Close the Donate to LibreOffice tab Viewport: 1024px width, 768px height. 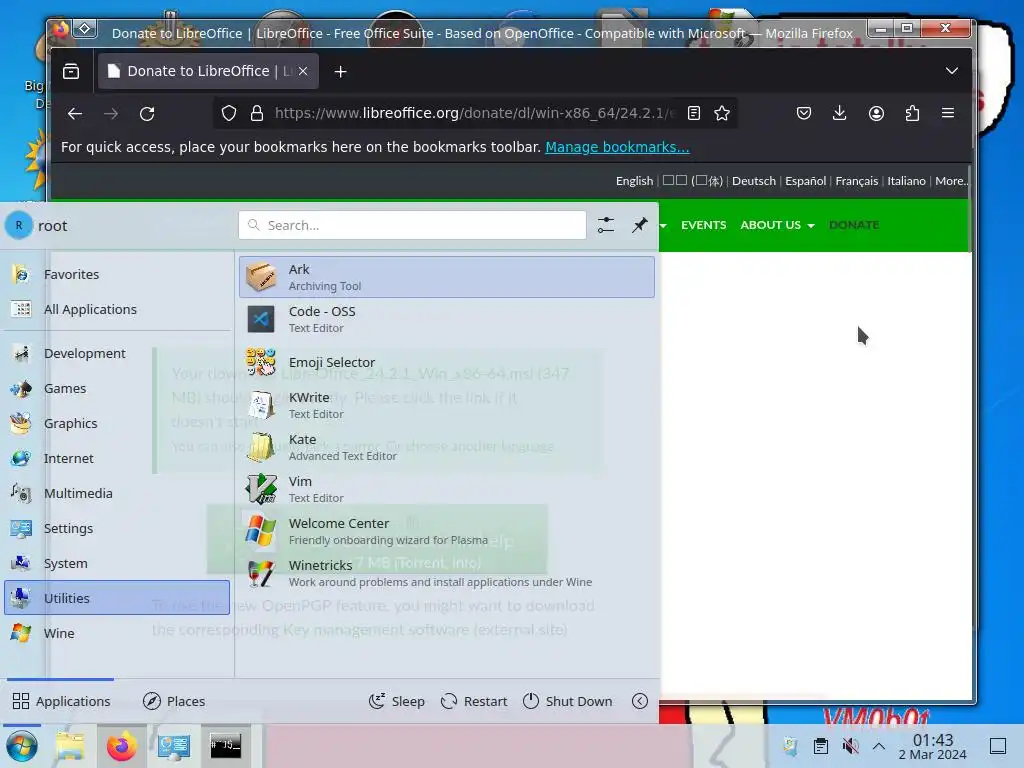(303, 71)
